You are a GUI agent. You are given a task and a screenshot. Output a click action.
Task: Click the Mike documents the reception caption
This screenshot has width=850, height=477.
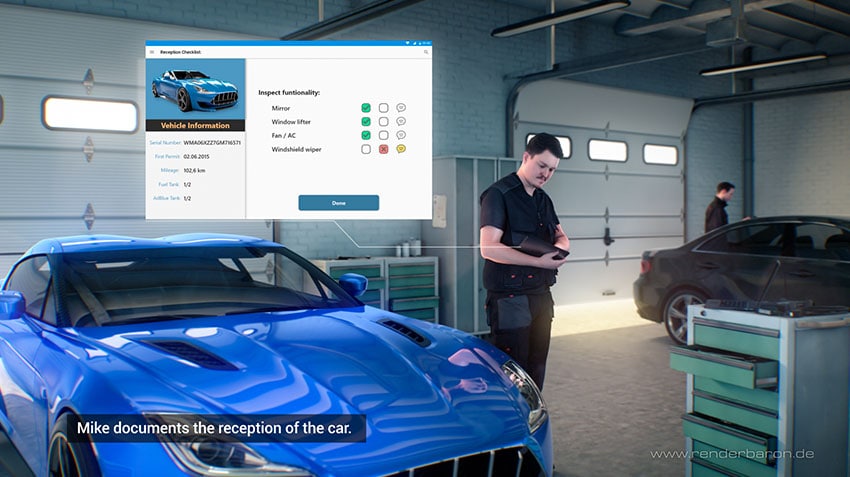click(x=214, y=428)
